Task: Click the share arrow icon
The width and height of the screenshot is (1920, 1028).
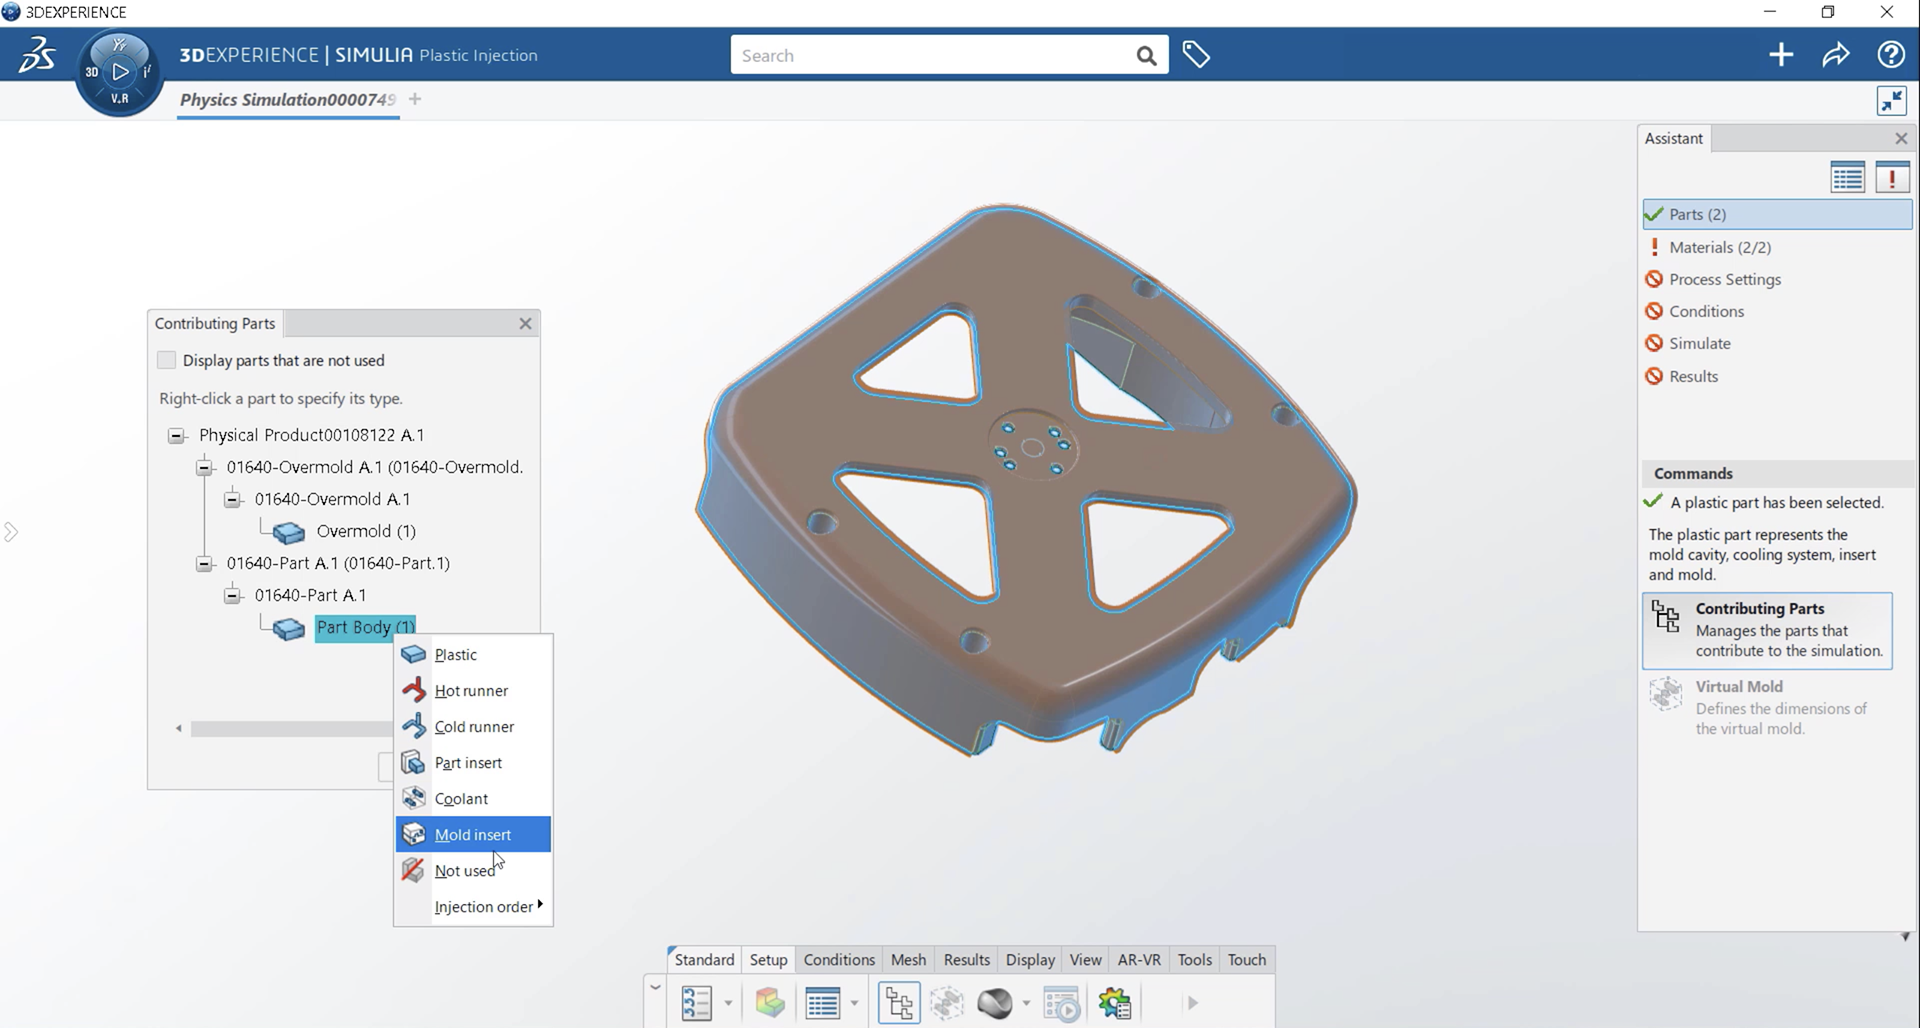Action: click(x=1836, y=55)
